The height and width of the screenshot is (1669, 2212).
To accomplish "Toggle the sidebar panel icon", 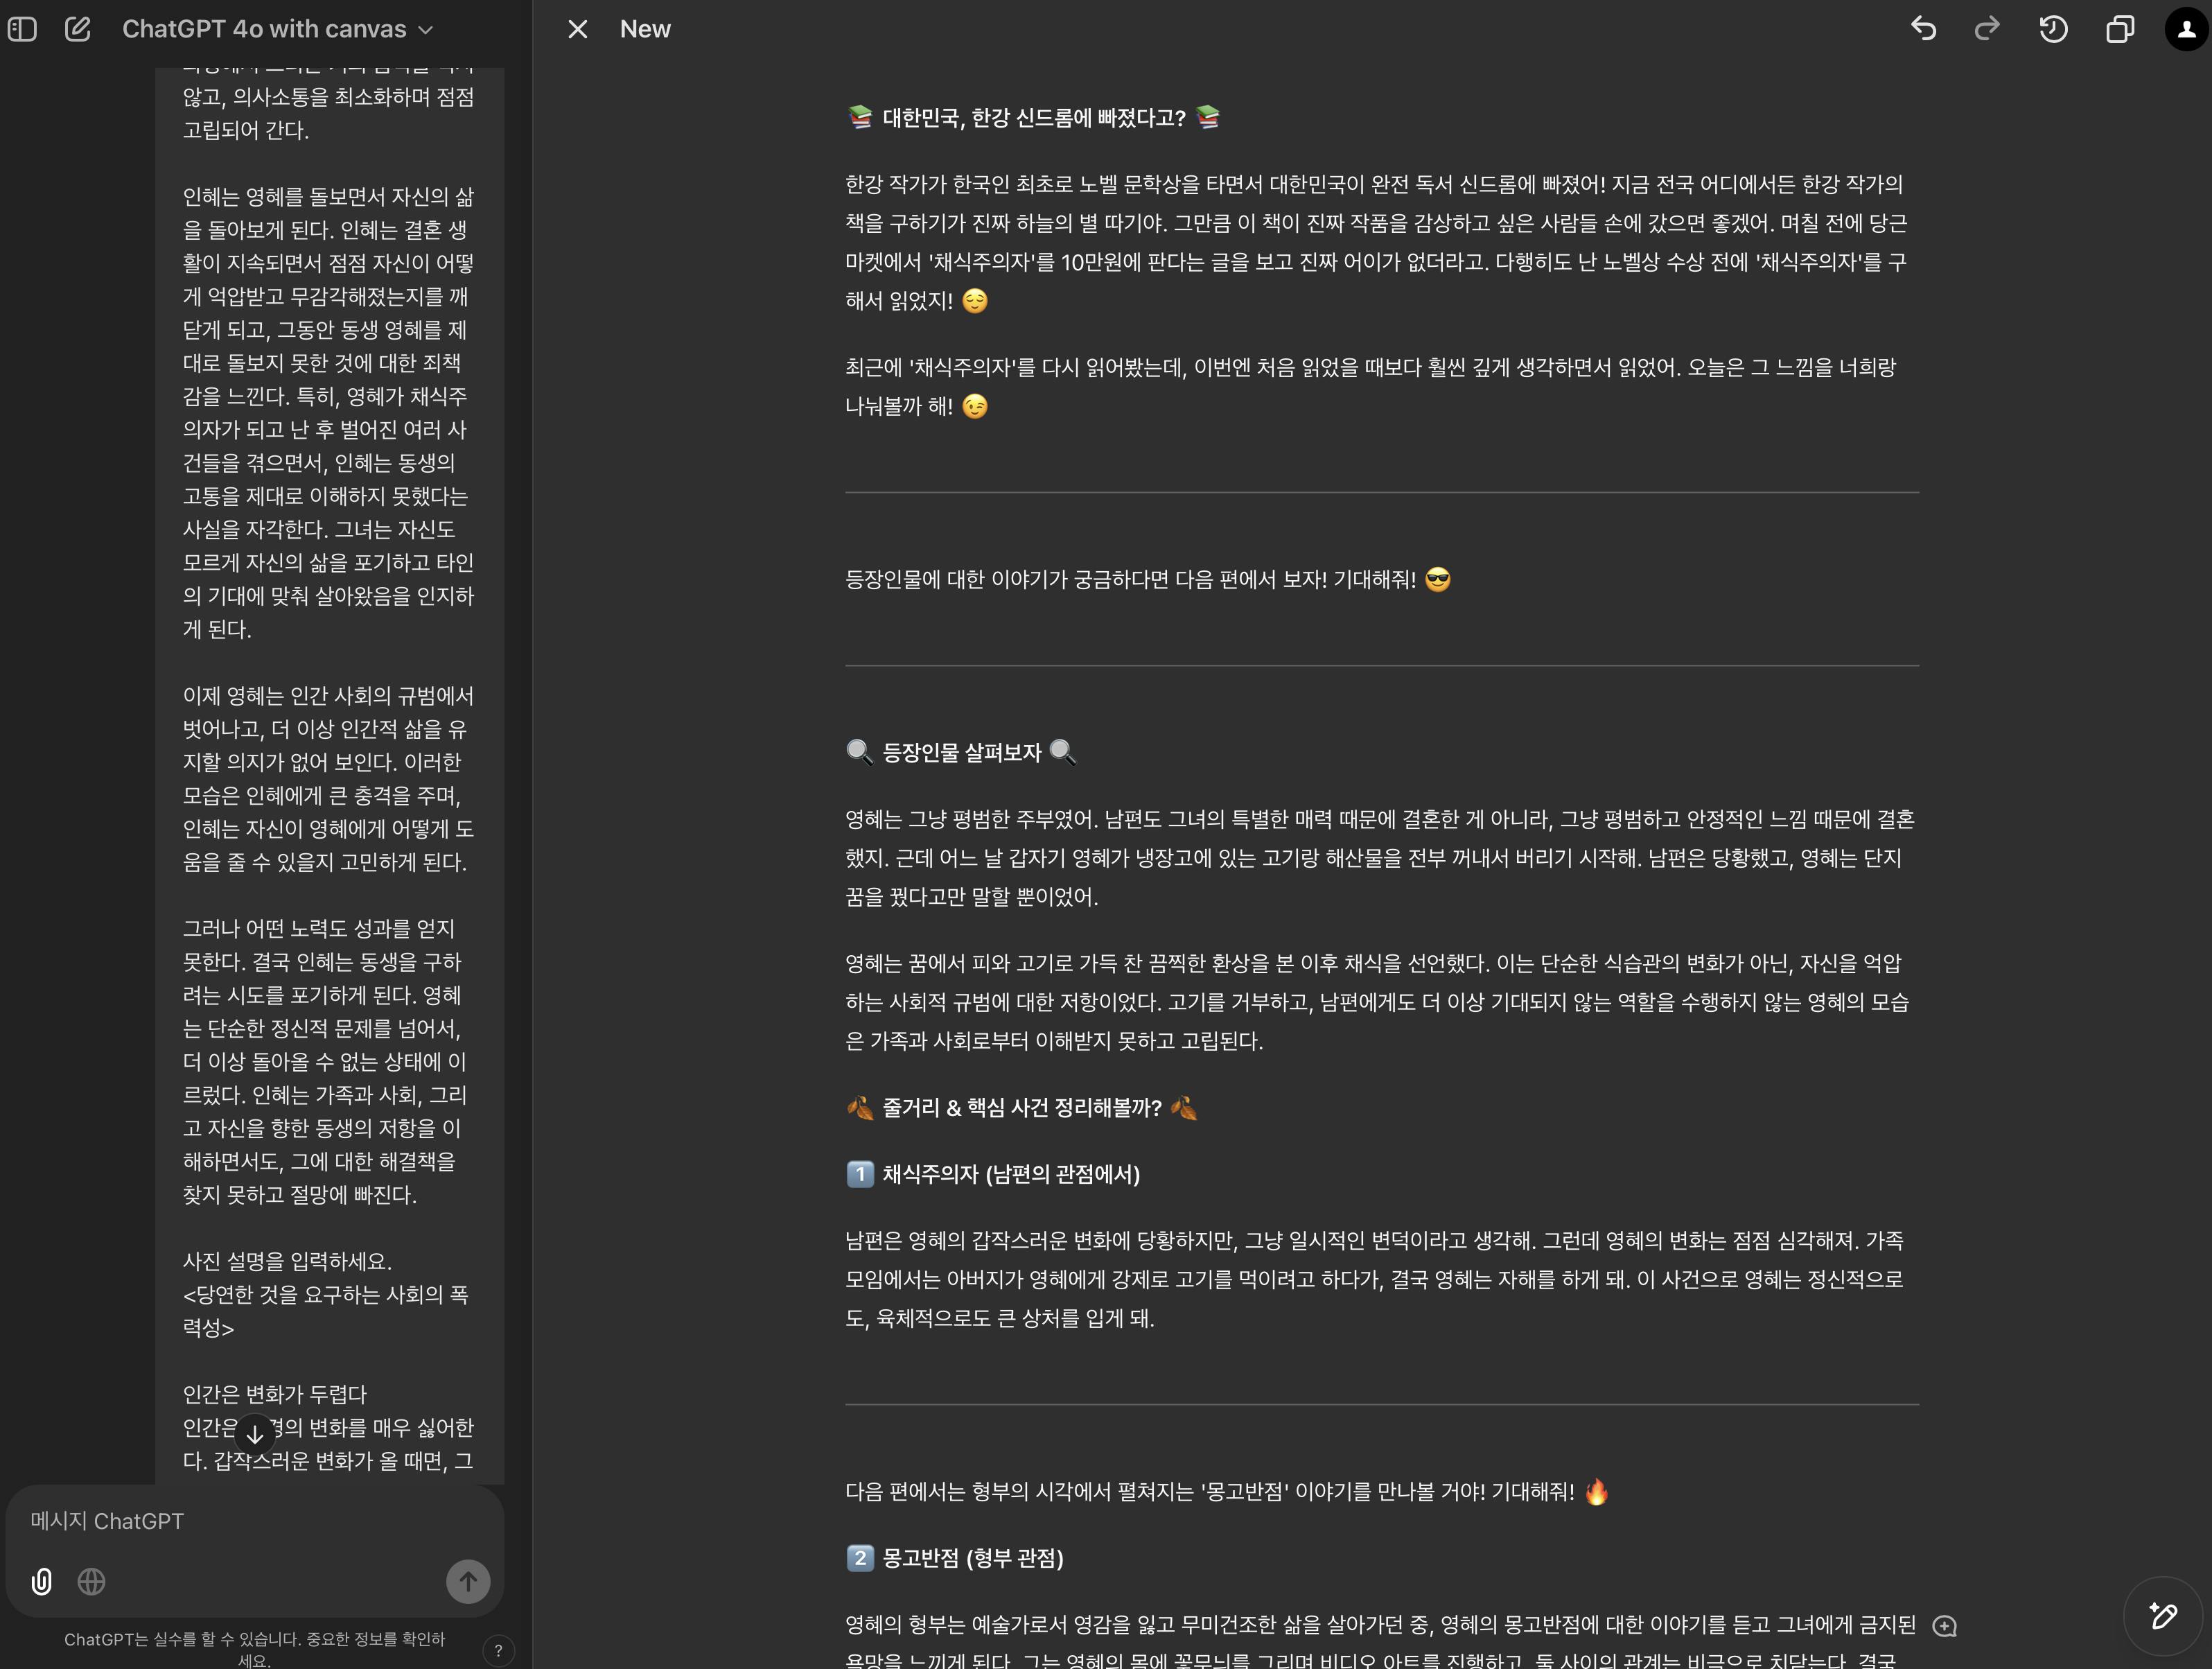I will click(22, 29).
